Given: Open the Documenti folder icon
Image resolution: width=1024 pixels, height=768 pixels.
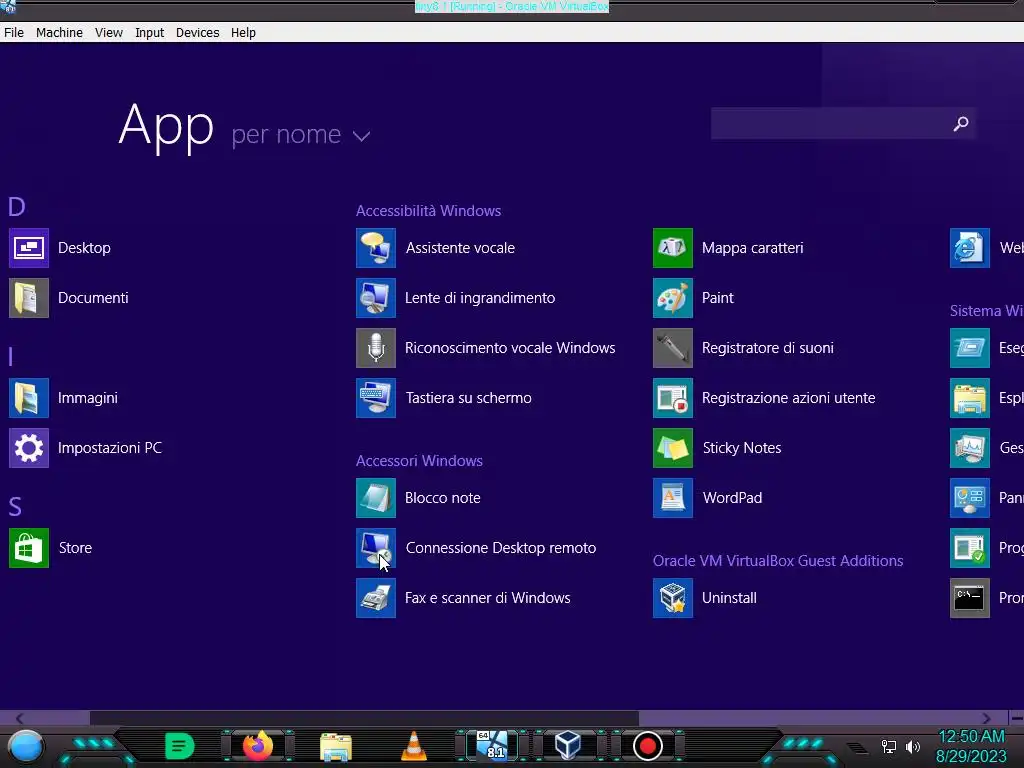Looking at the screenshot, I should 29,298.
